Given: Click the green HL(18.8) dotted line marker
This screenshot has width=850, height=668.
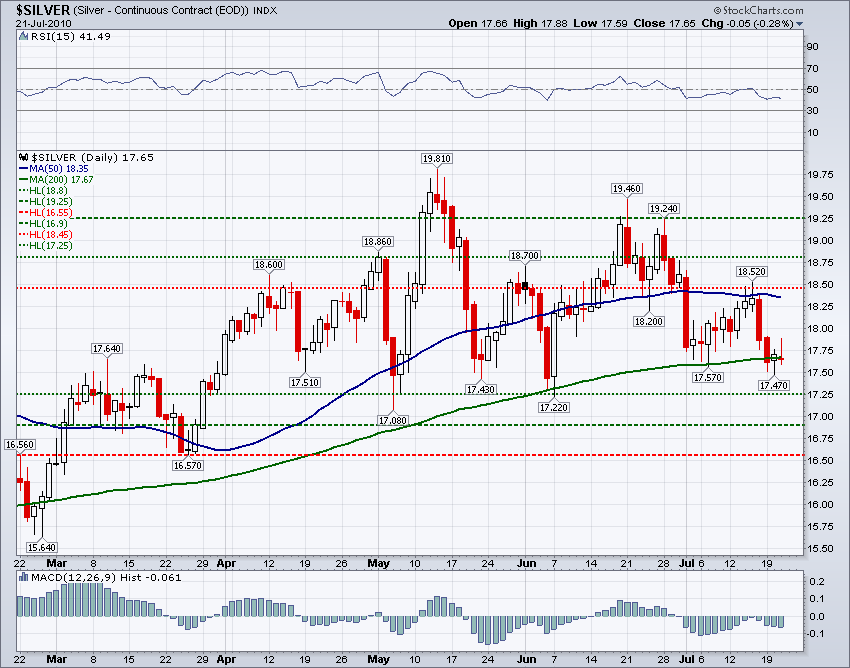Looking at the screenshot, I should pyautogui.click(x=21, y=192).
